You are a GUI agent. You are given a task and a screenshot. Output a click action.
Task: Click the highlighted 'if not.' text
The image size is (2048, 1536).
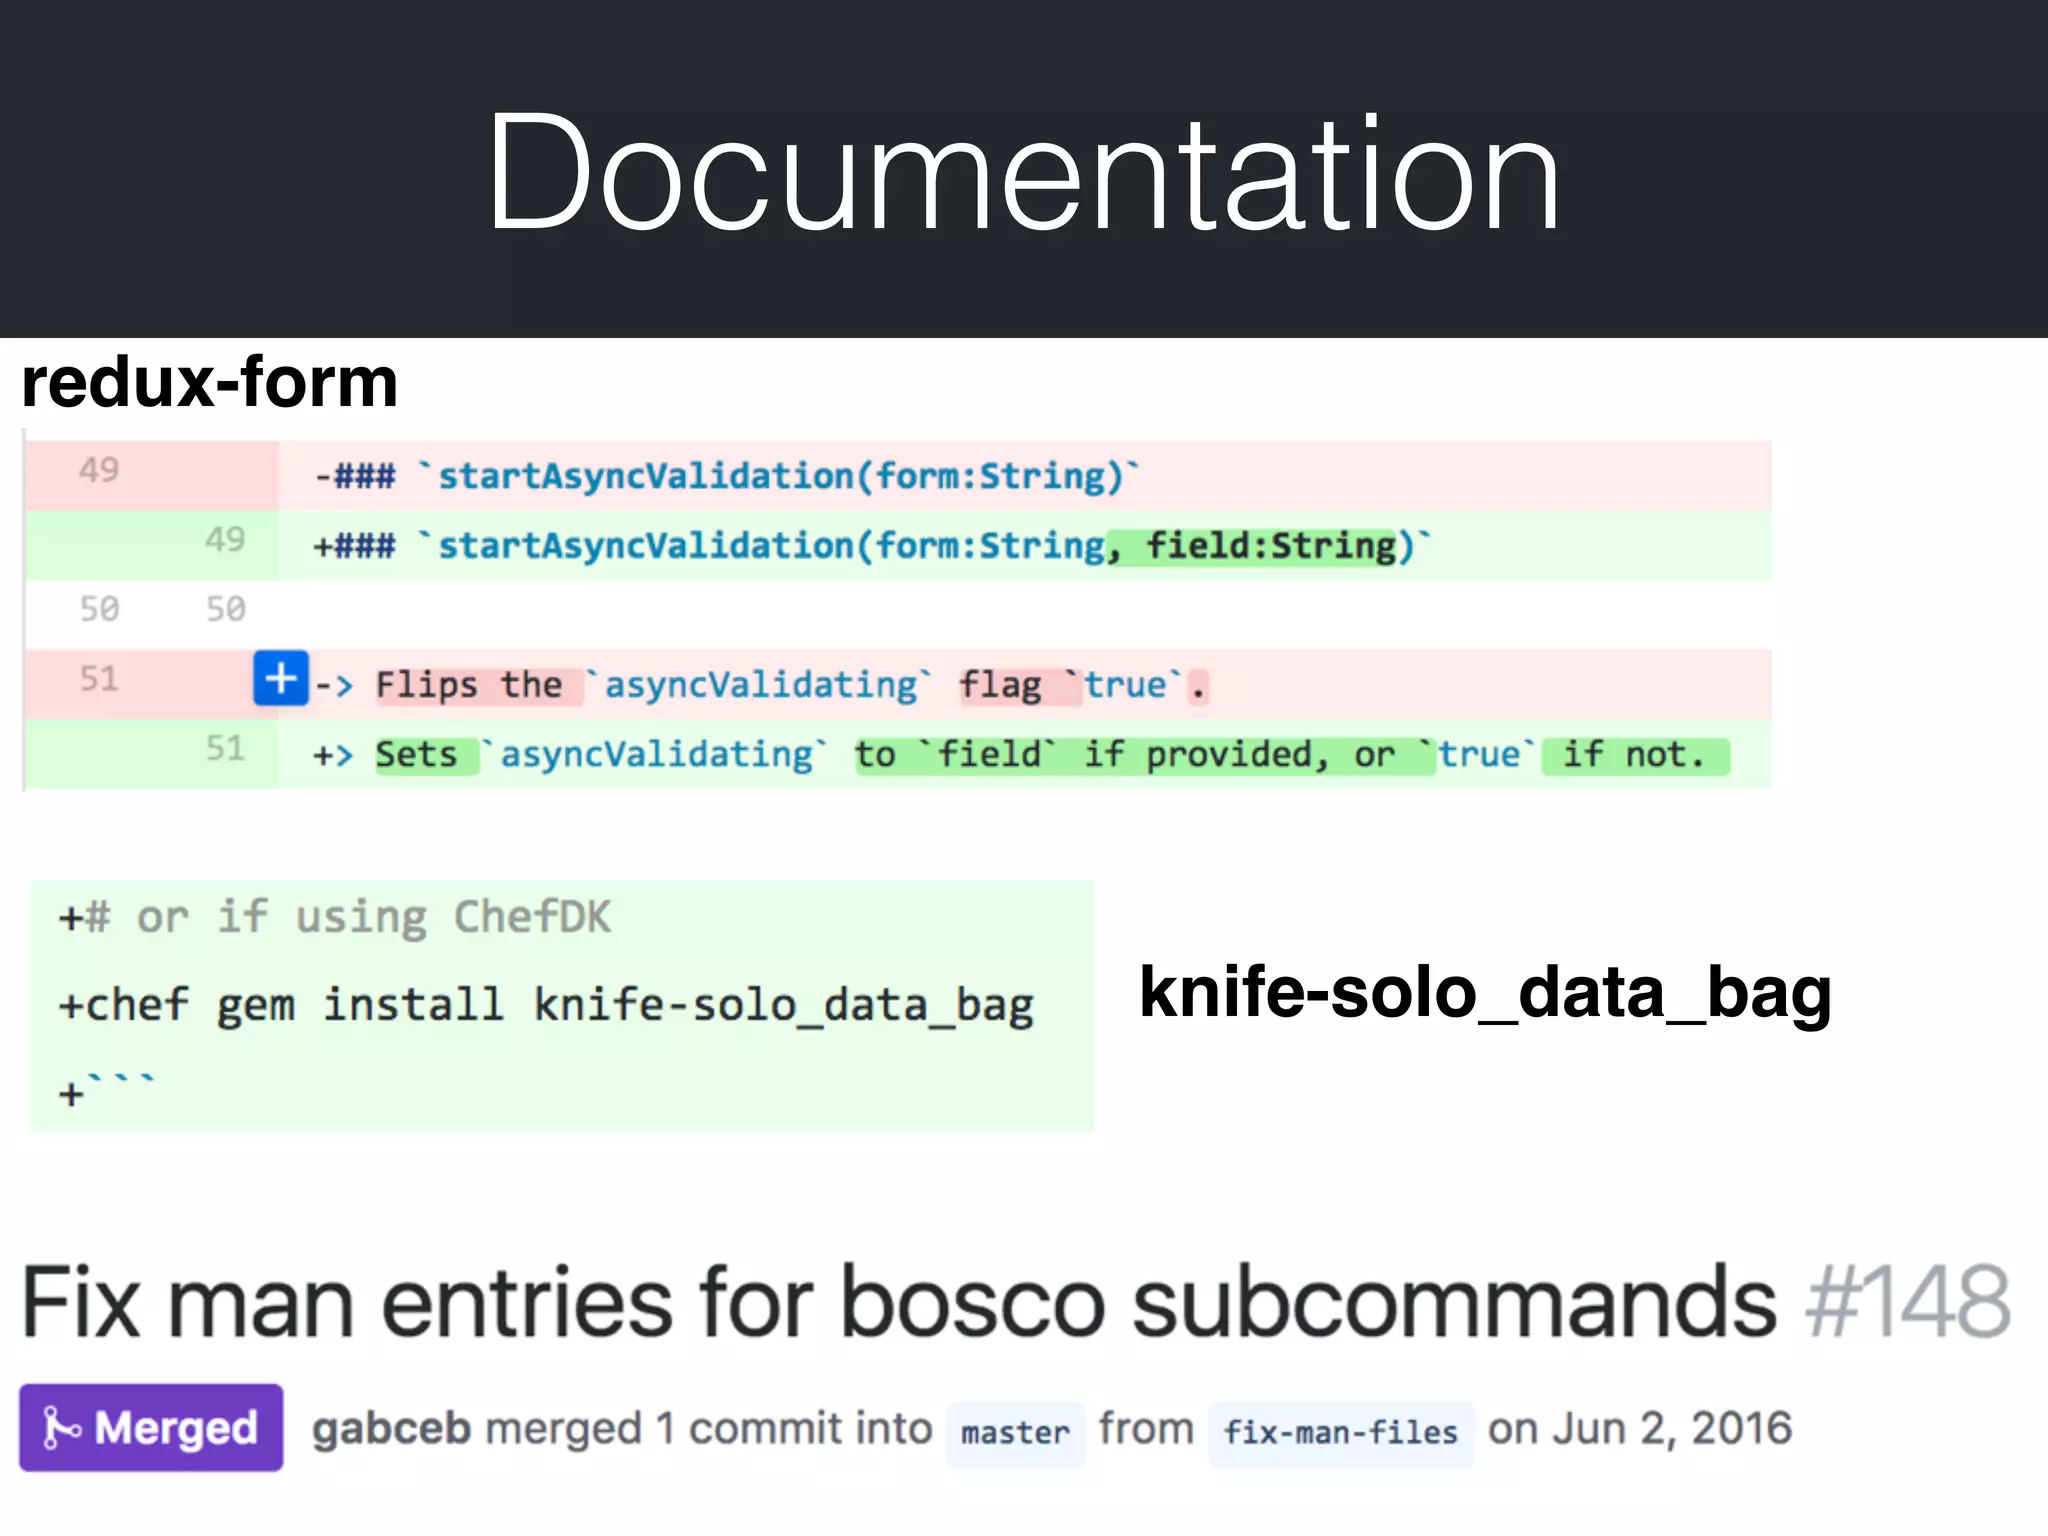(x=1634, y=754)
